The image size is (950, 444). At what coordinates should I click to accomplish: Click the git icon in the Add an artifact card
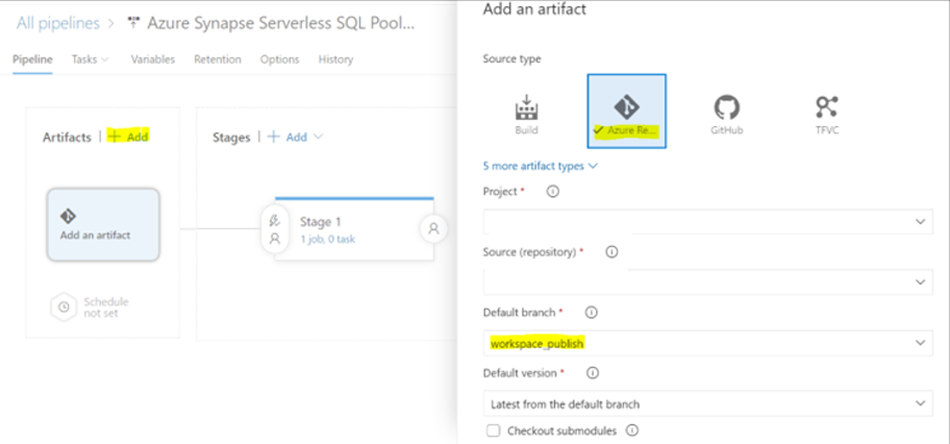(x=67, y=216)
